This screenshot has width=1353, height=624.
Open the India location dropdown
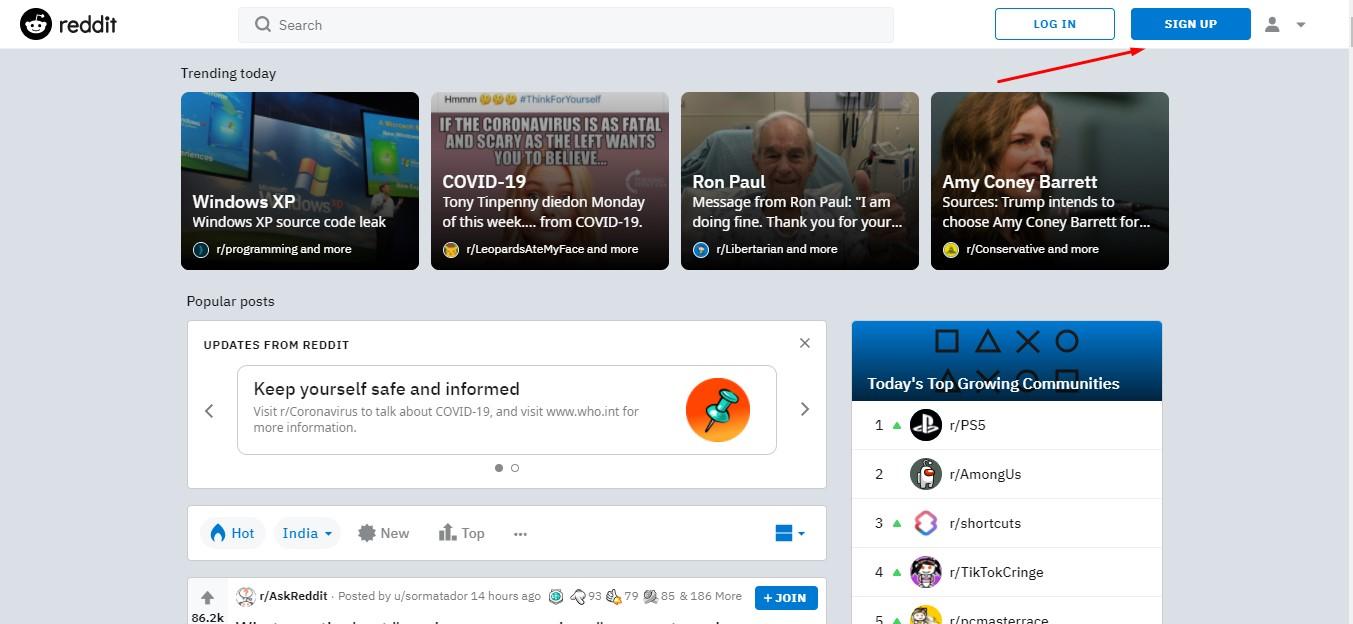pyautogui.click(x=307, y=533)
